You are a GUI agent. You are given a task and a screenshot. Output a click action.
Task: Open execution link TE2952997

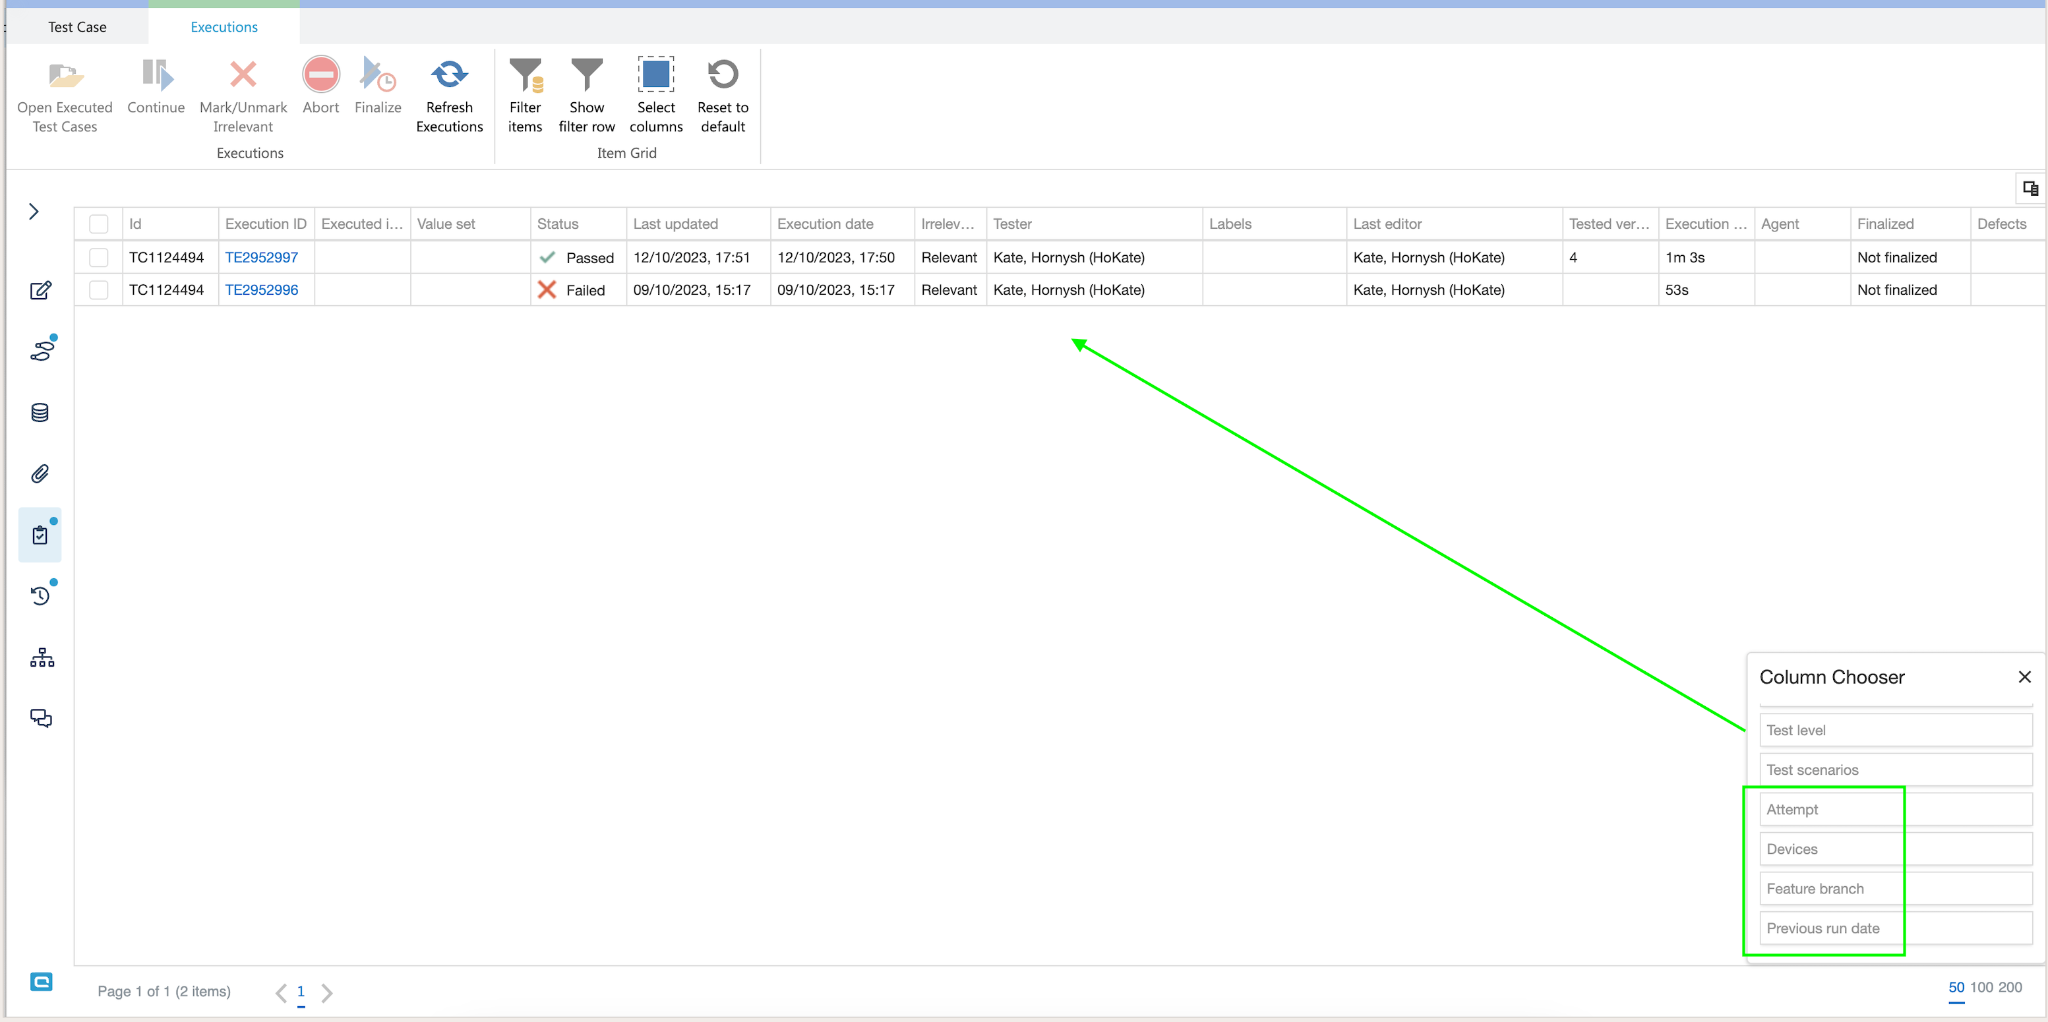click(262, 258)
